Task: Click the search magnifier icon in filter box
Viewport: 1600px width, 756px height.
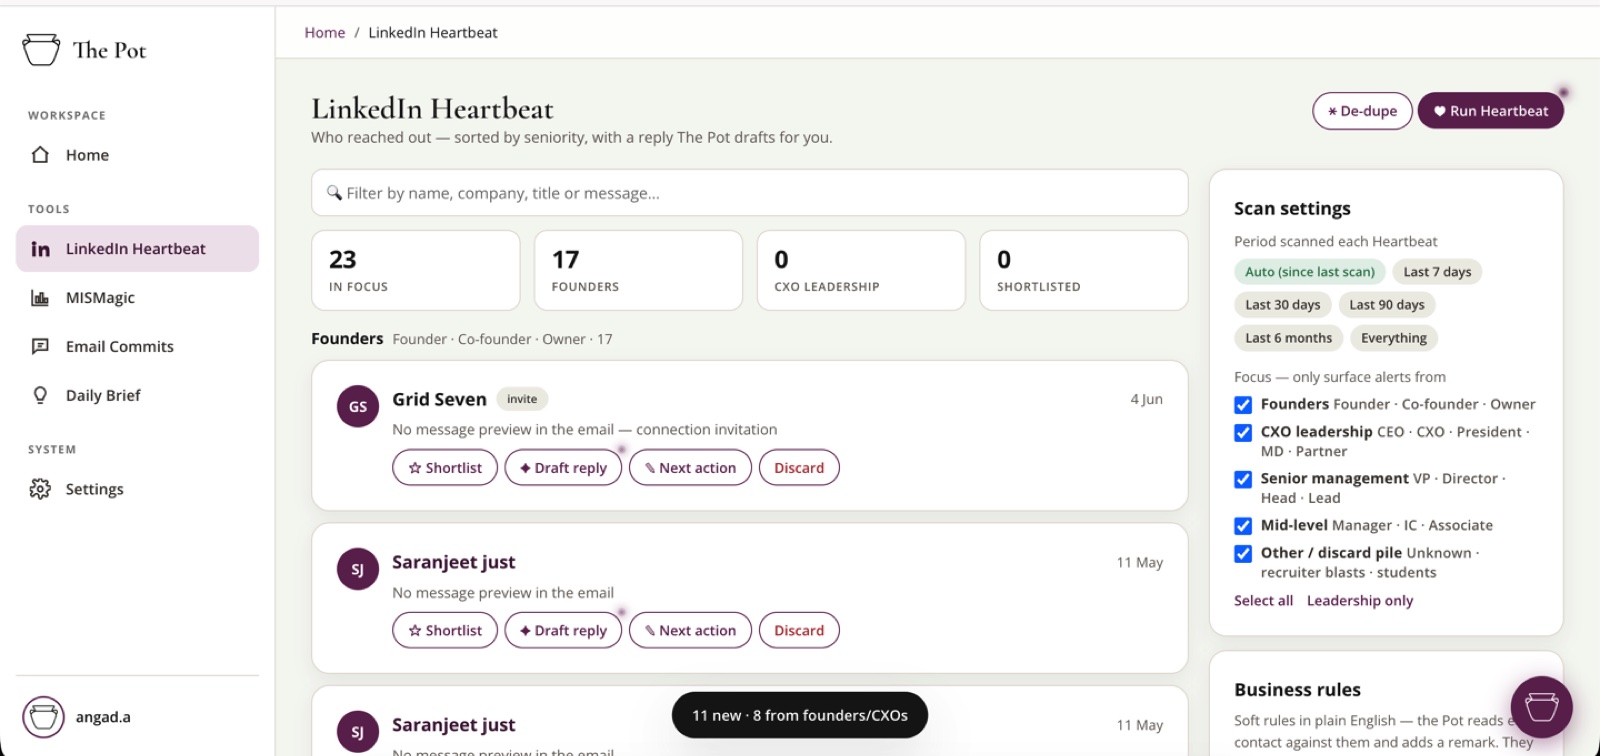Action: pos(334,192)
